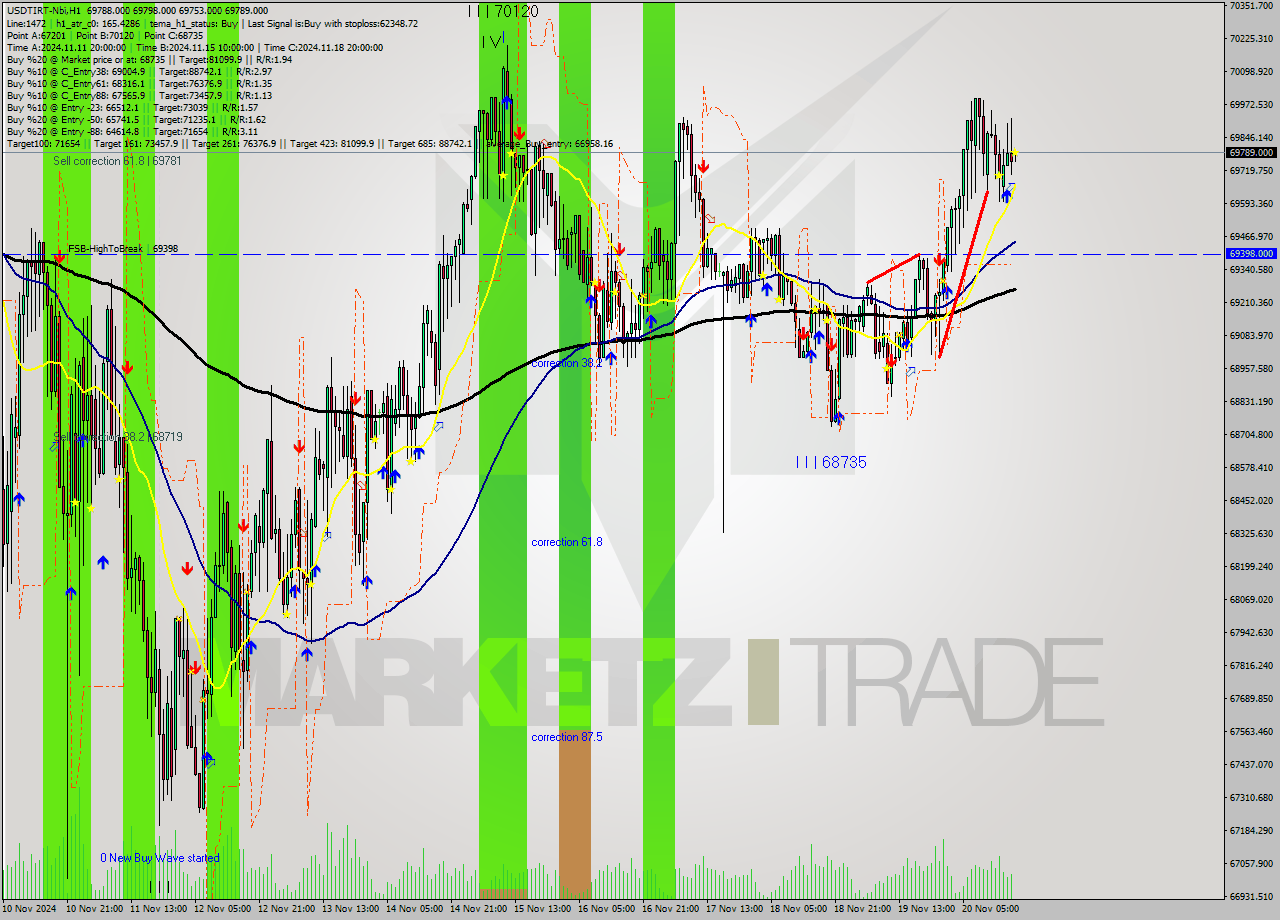Image resolution: width=1280 pixels, height=920 pixels.
Task: Click '0 New Buy Wave started' label
Action: pos(160,858)
